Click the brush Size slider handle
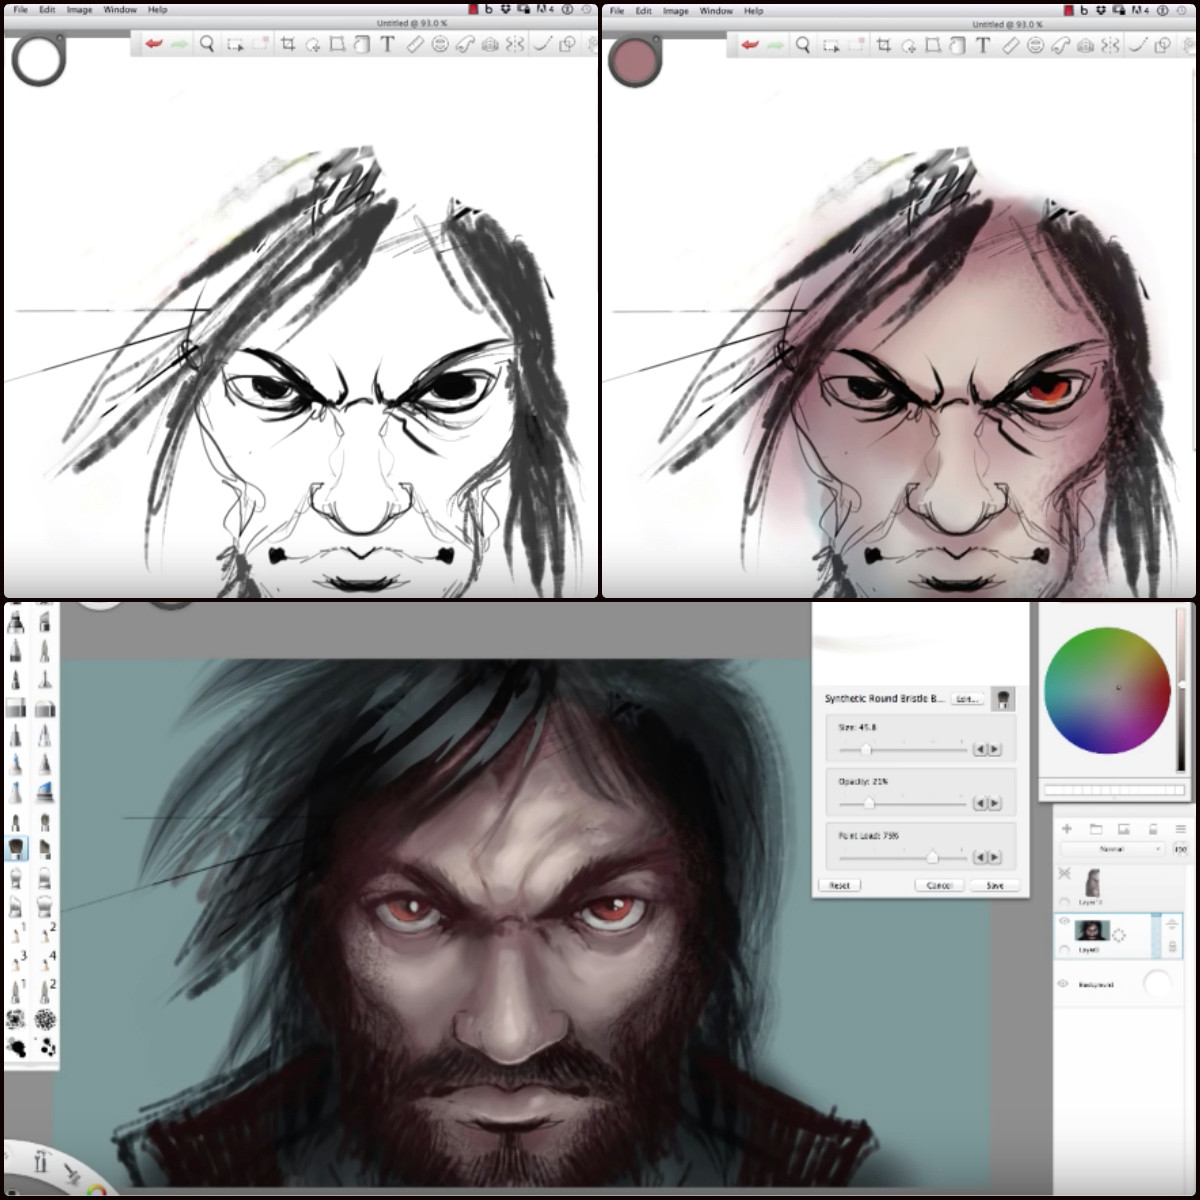This screenshot has width=1200, height=1200. (x=866, y=749)
